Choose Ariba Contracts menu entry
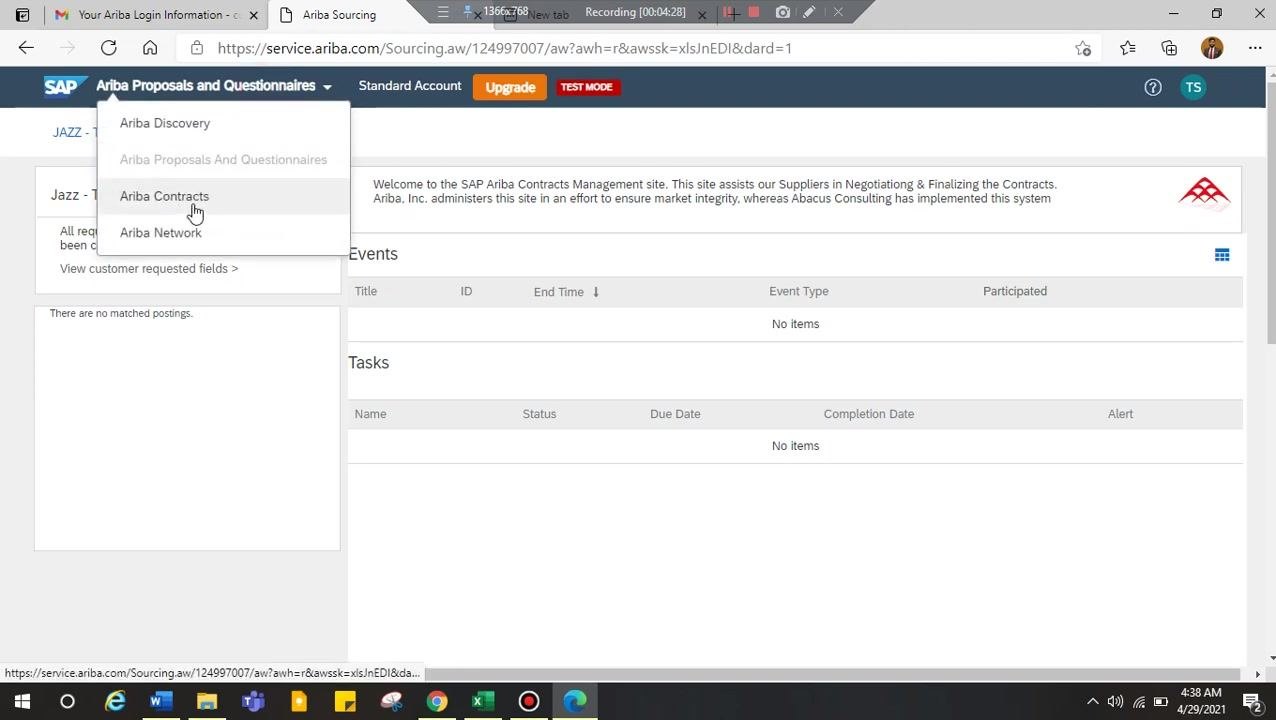1276x720 pixels. pyautogui.click(x=164, y=196)
